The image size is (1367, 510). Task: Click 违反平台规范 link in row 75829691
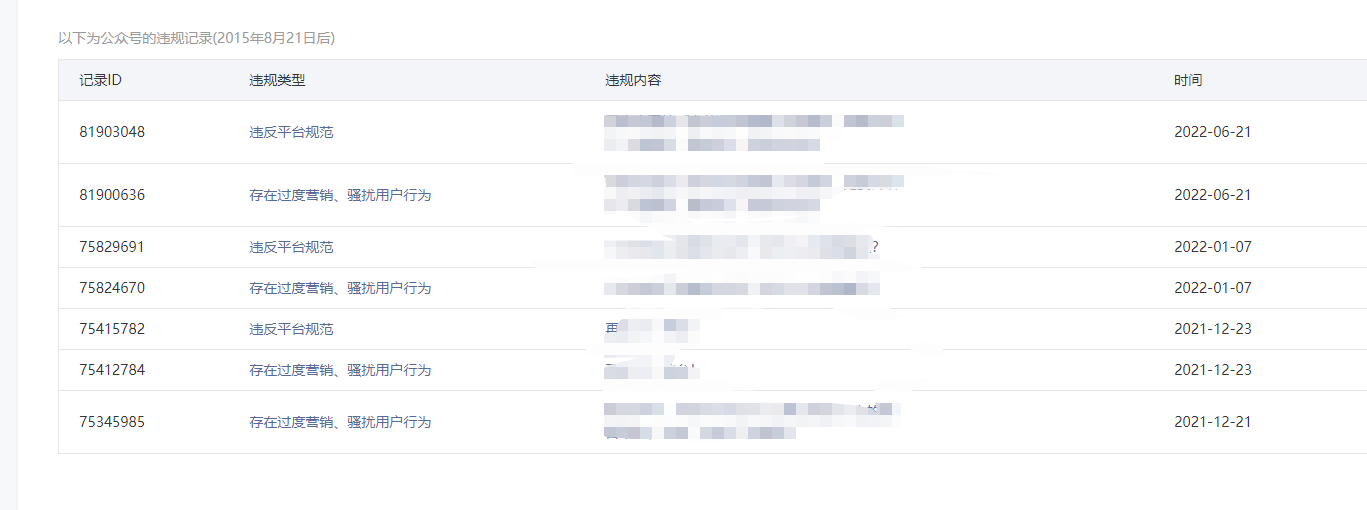pyautogui.click(x=291, y=247)
